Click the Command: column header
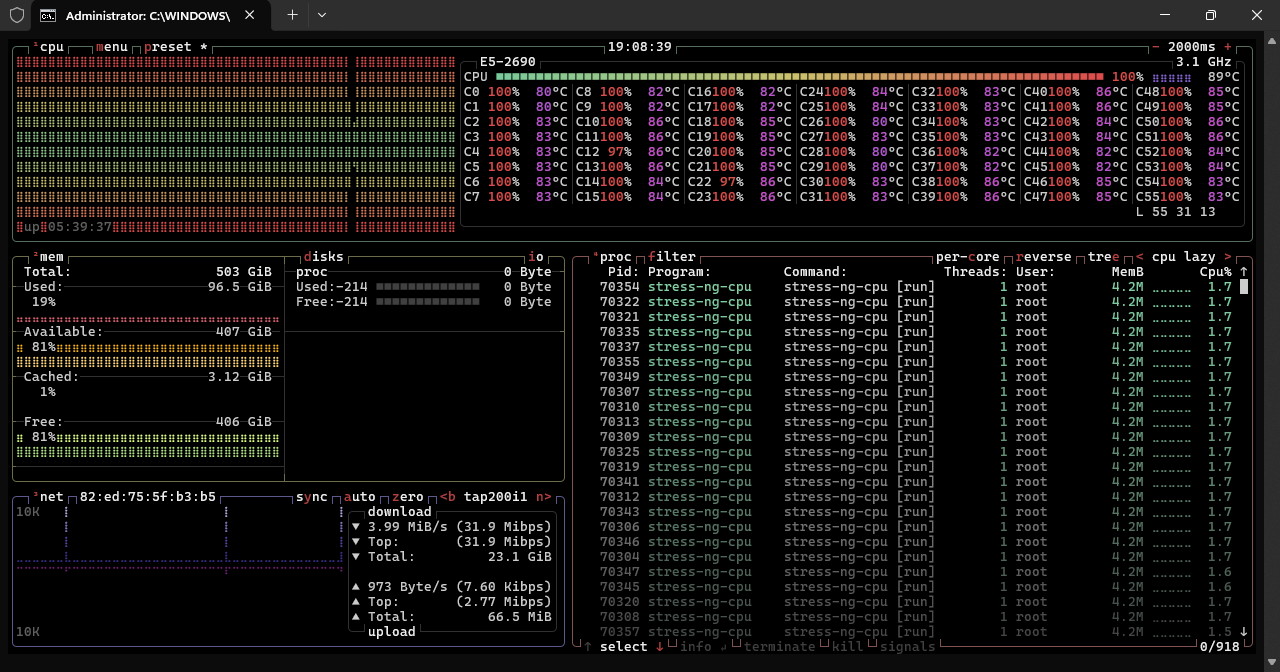 pos(816,272)
